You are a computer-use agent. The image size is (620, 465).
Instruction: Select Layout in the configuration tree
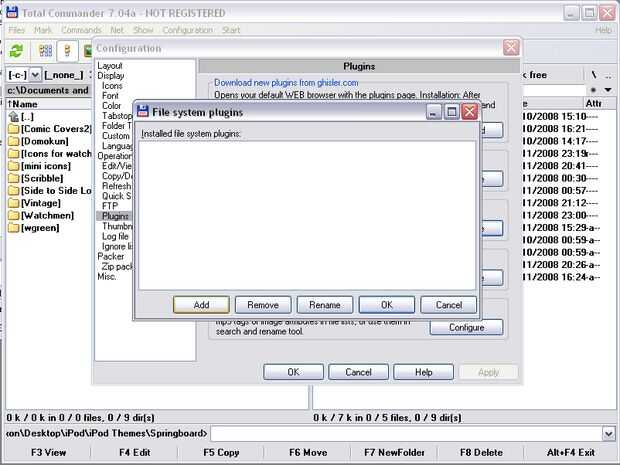(x=110, y=66)
